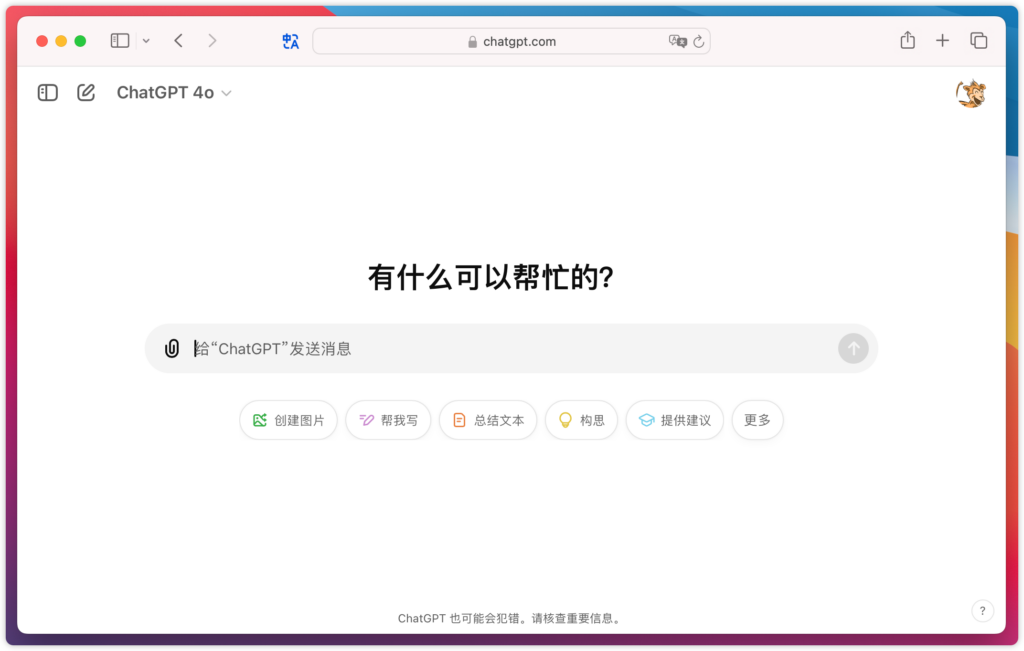The height and width of the screenshot is (651, 1024).
Task: Click the send message arrow button
Action: click(853, 348)
